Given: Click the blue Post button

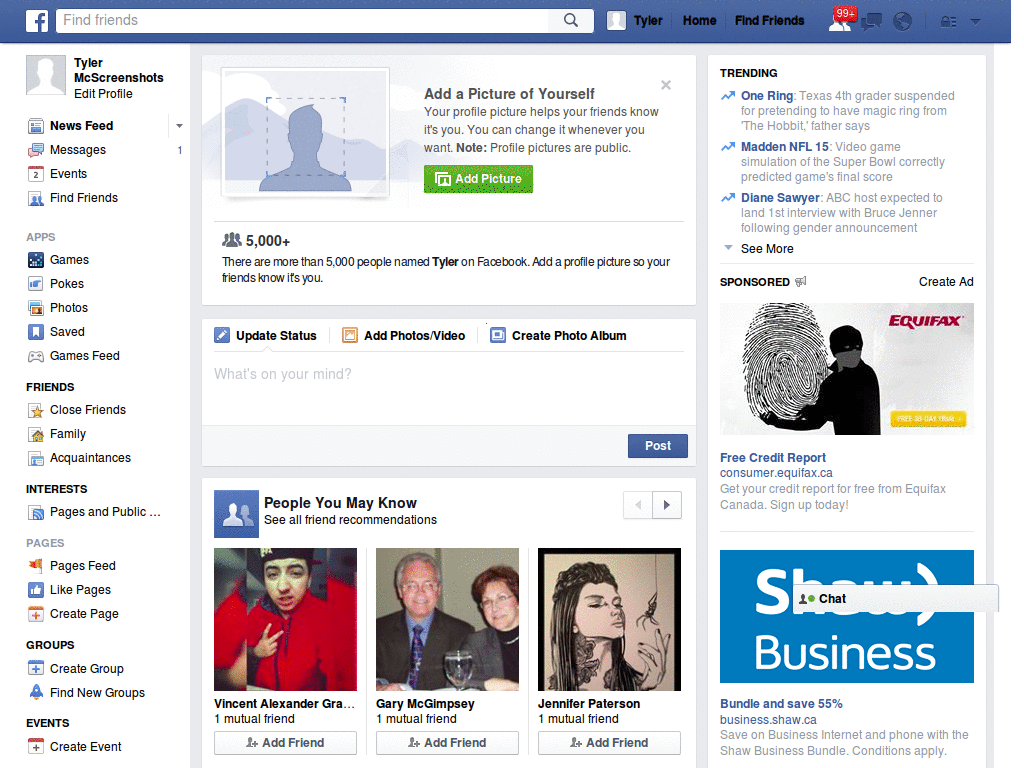Looking at the screenshot, I should click(658, 446).
